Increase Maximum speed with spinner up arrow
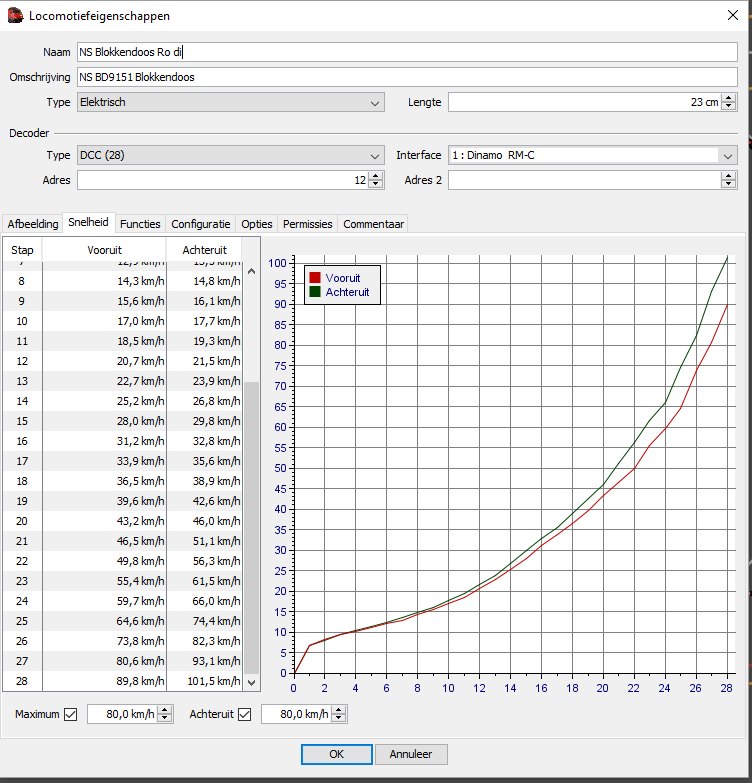The height and width of the screenshot is (783, 752). [165, 710]
